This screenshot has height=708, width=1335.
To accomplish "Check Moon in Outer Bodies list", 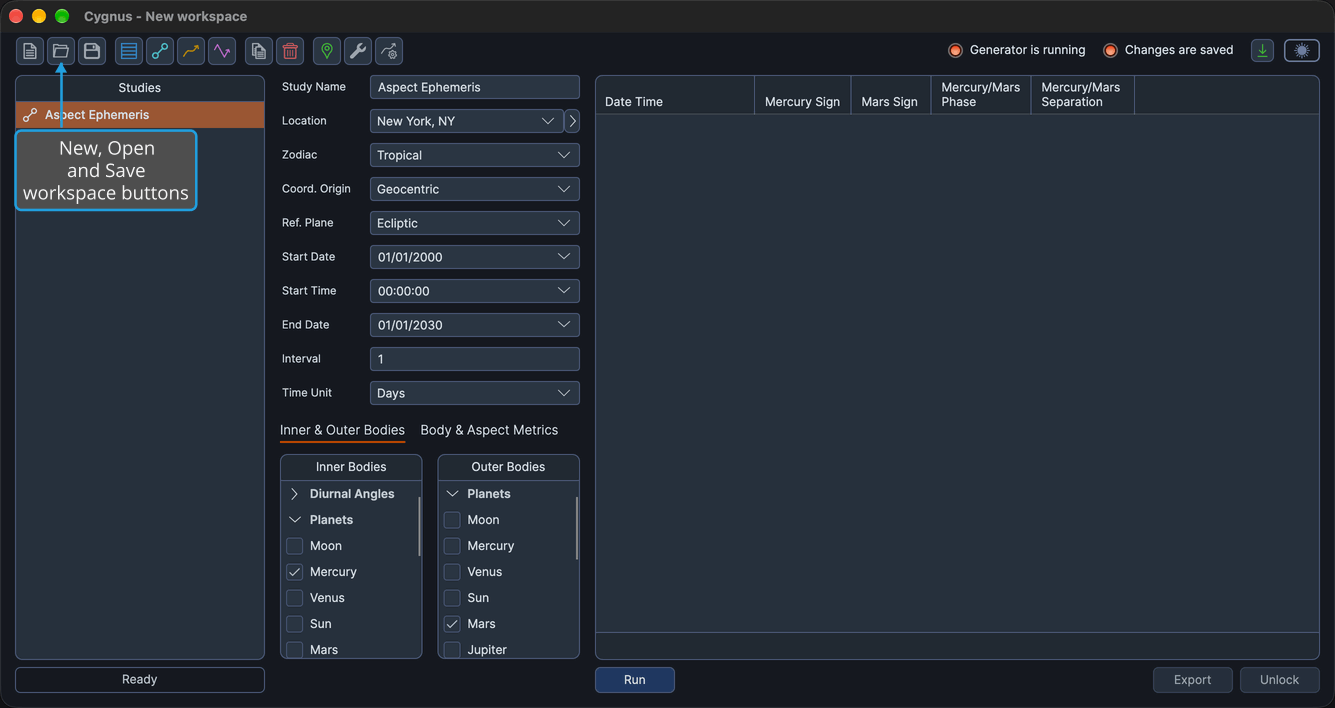I will (x=452, y=520).
